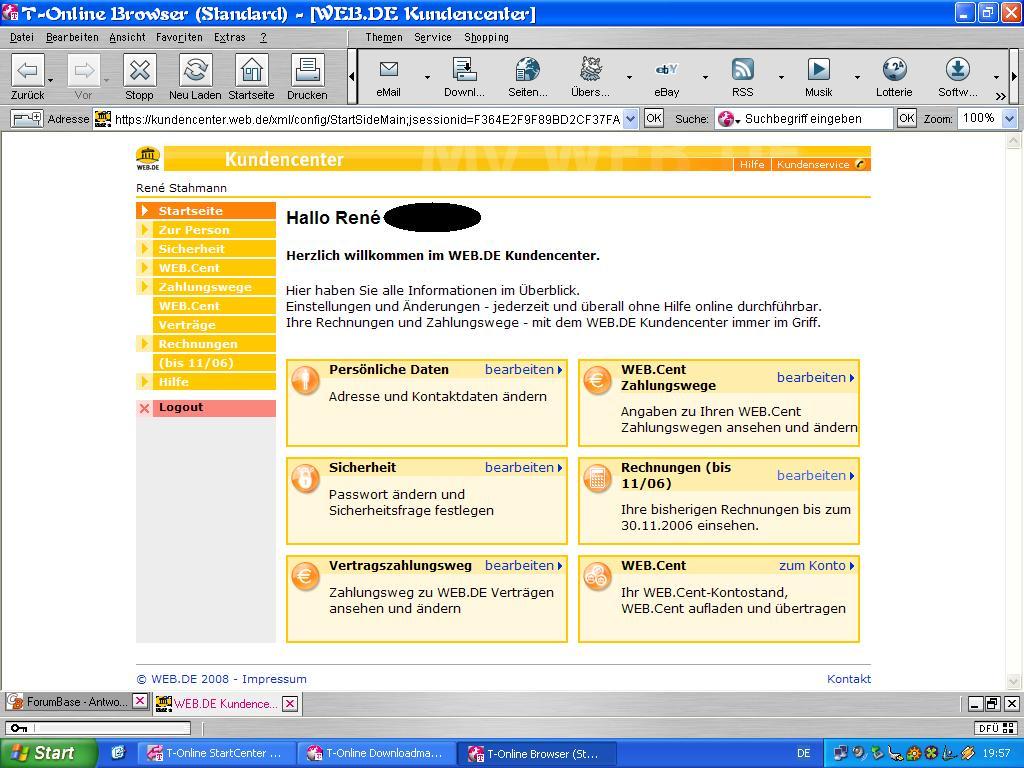Image resolution: width=1024 pixels, height=768 pixels.
Task: Open the Extras menu
Action: [x=230, y=37]
